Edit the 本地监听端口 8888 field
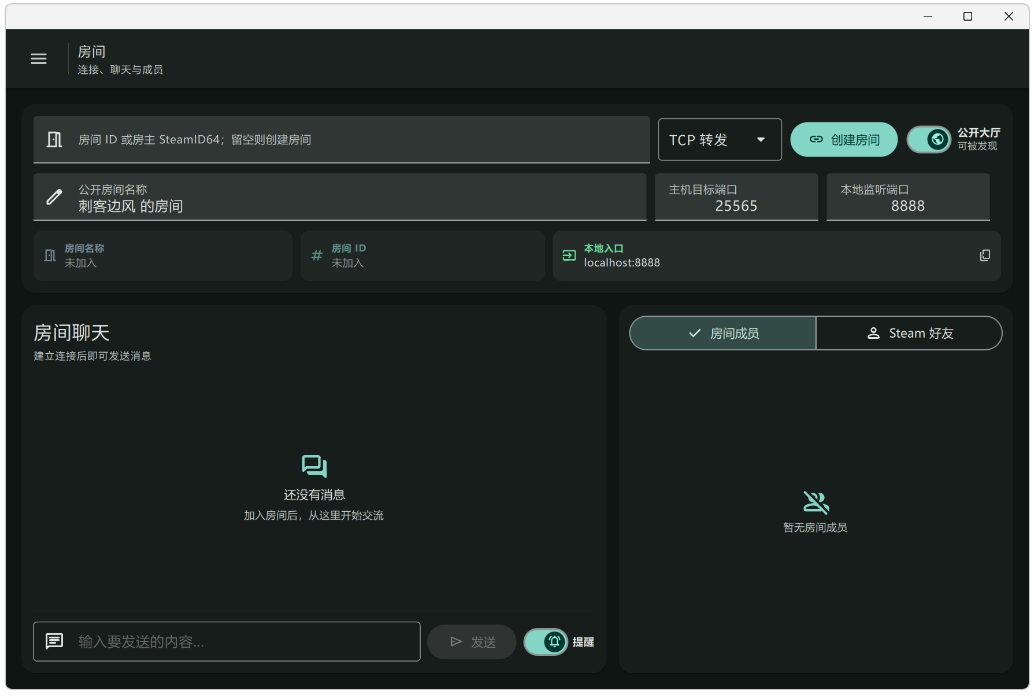 [x=908, y=197]
